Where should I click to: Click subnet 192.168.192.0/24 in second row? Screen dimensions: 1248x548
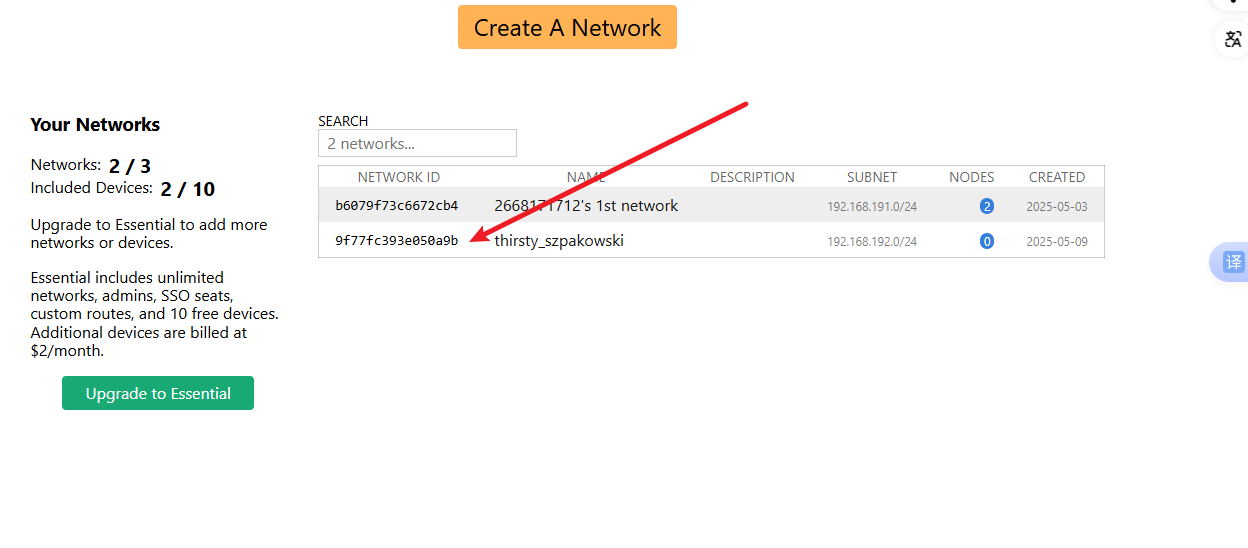coord(871,242)
